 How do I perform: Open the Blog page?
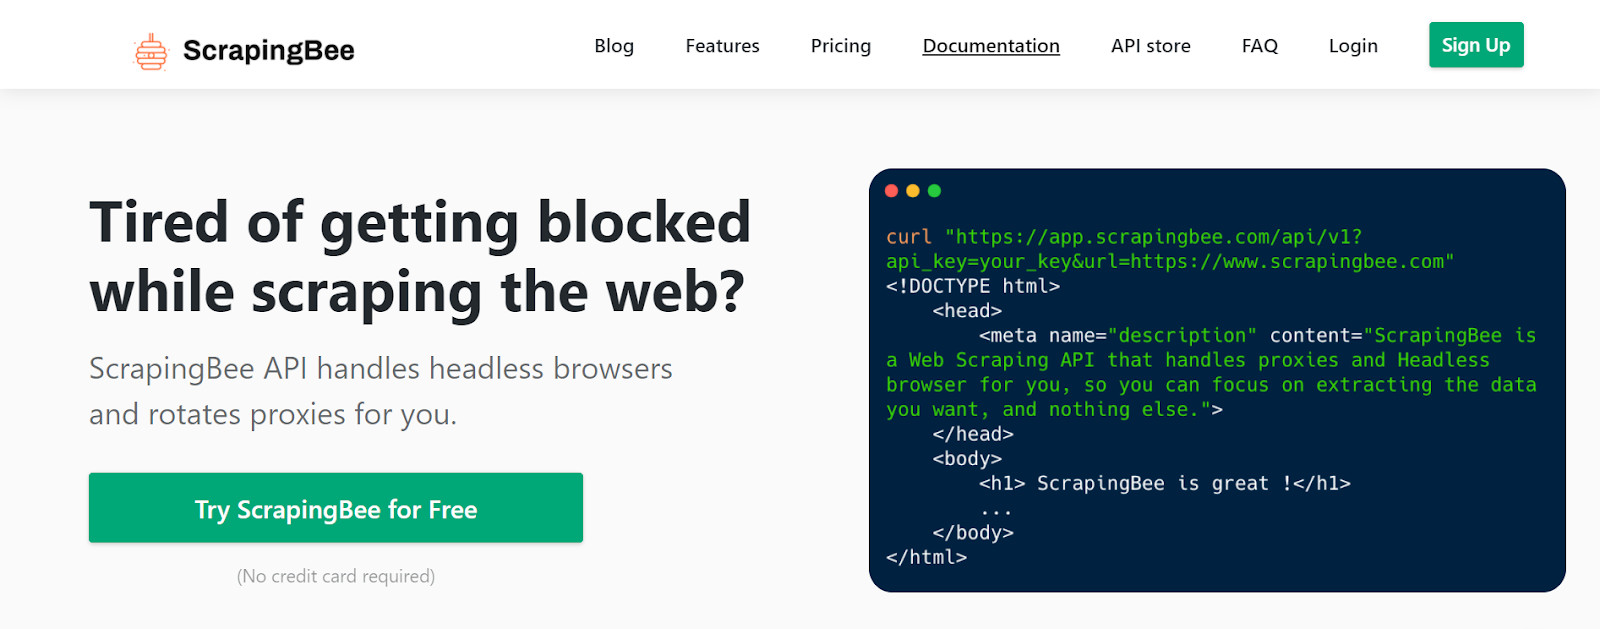[614, 46]
